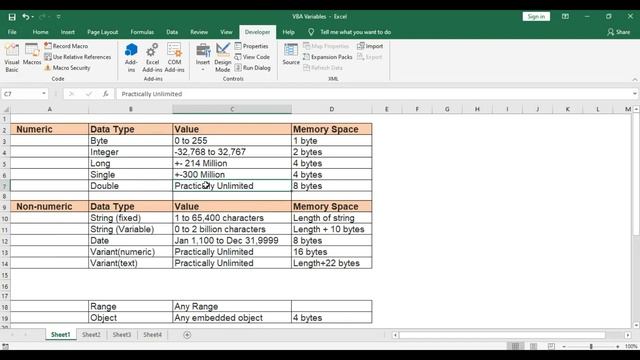Select all cells with corner button
Screen dimensions: 640x360
tap(5, 109)
